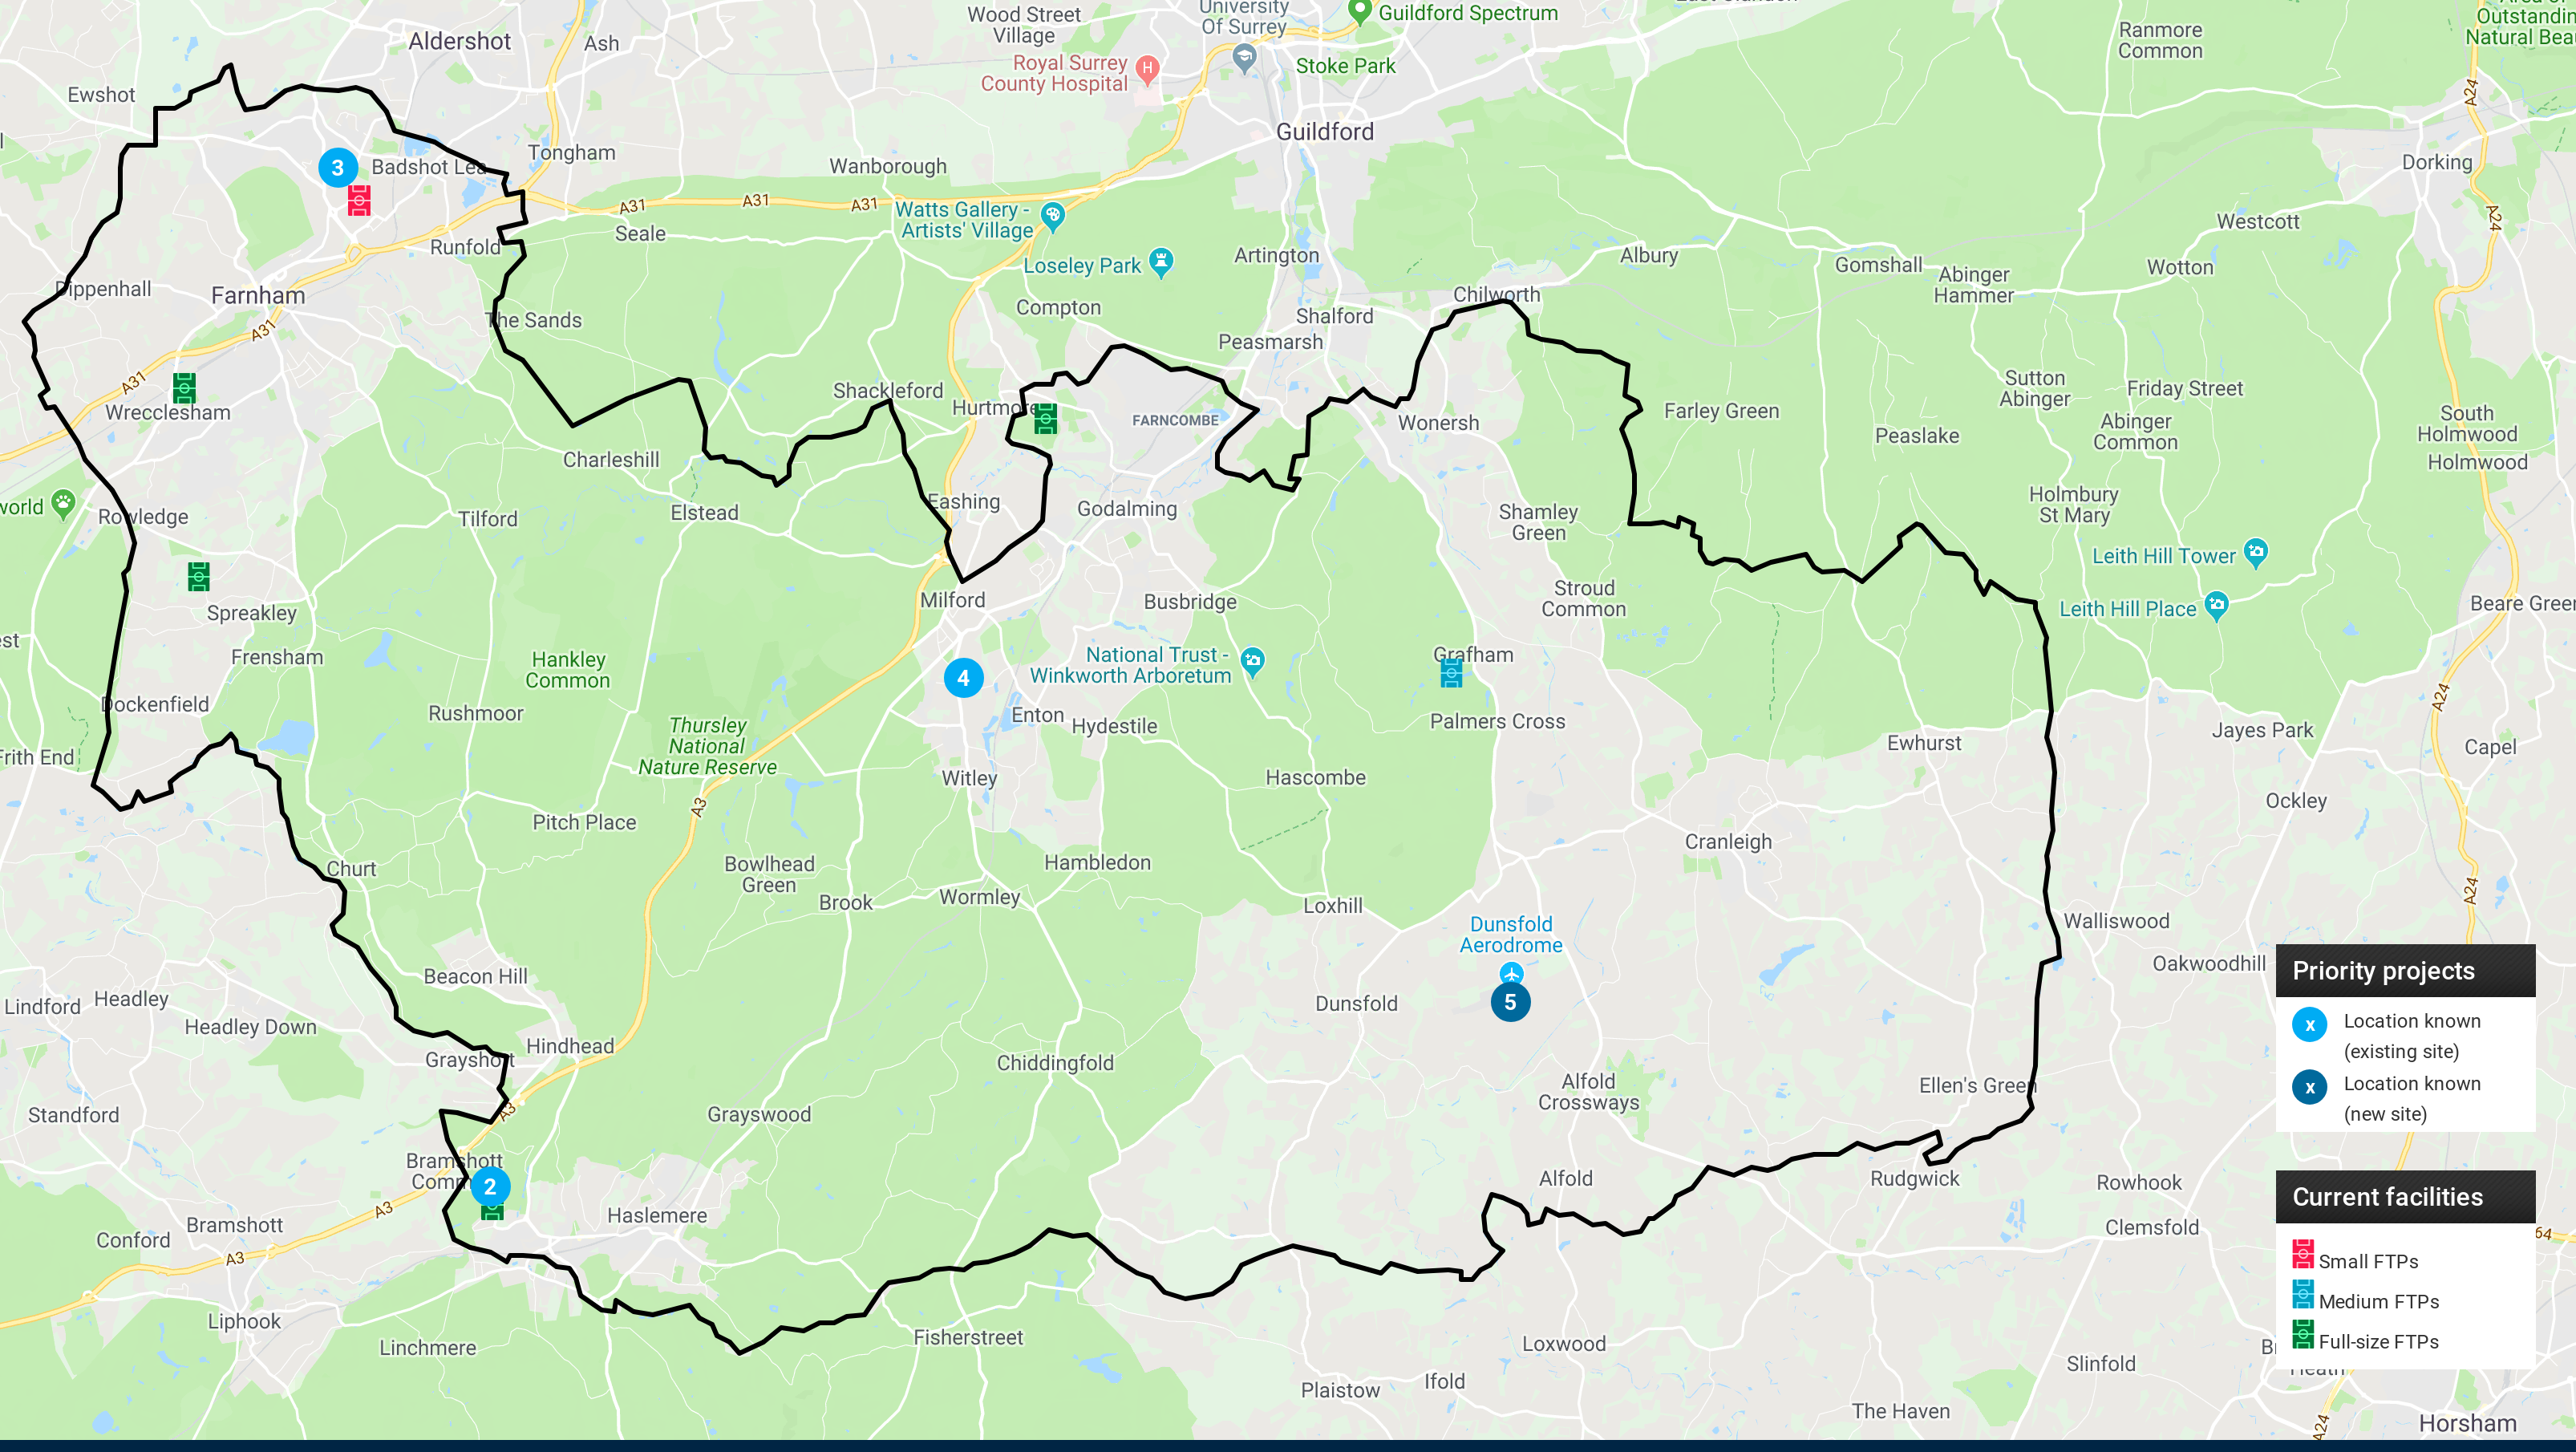Click the light blue existing-site legend swatch

[2309, 1025]
